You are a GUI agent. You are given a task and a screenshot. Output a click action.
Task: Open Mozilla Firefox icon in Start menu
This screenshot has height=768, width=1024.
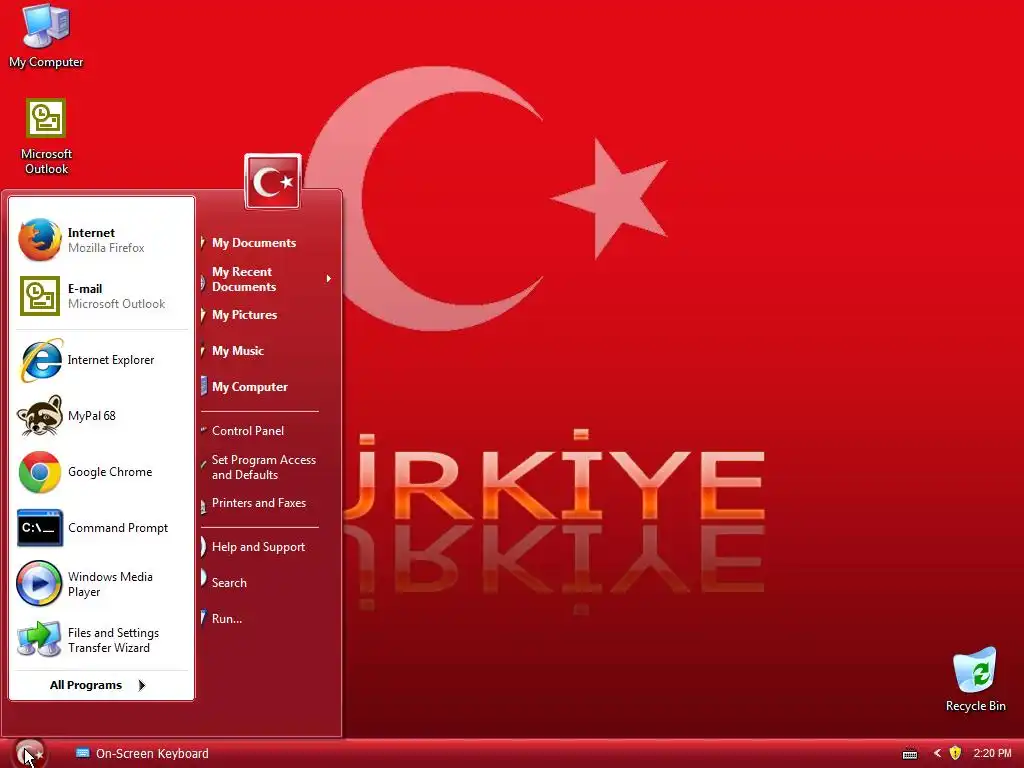coord(40,240)
